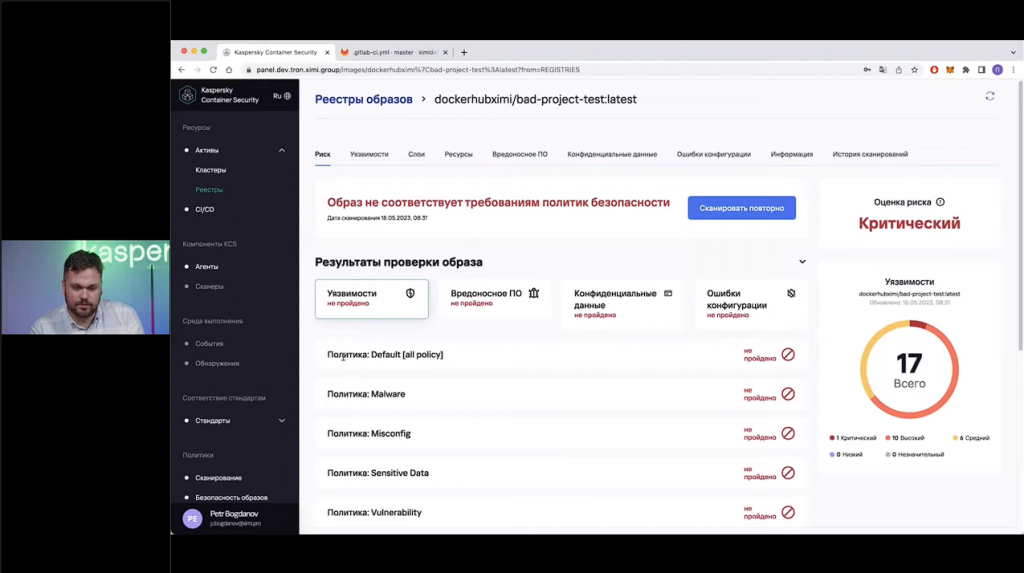Viewport: 1024px width, 573px height.
Task: Open Сканирование in the sidebar
Action: click(218, 478)
